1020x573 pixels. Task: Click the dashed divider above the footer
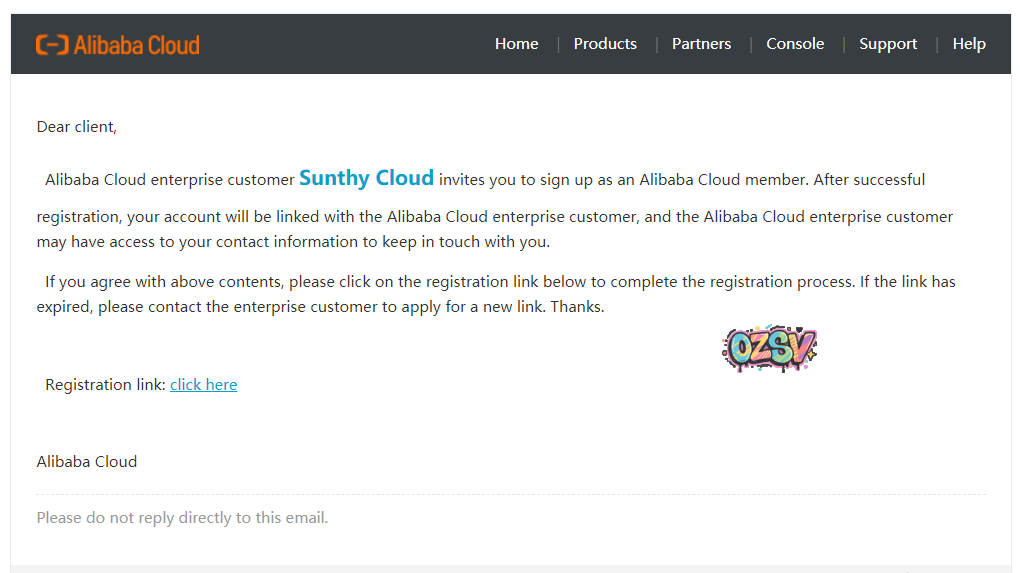pyautogui.click(x=510, y=494)
